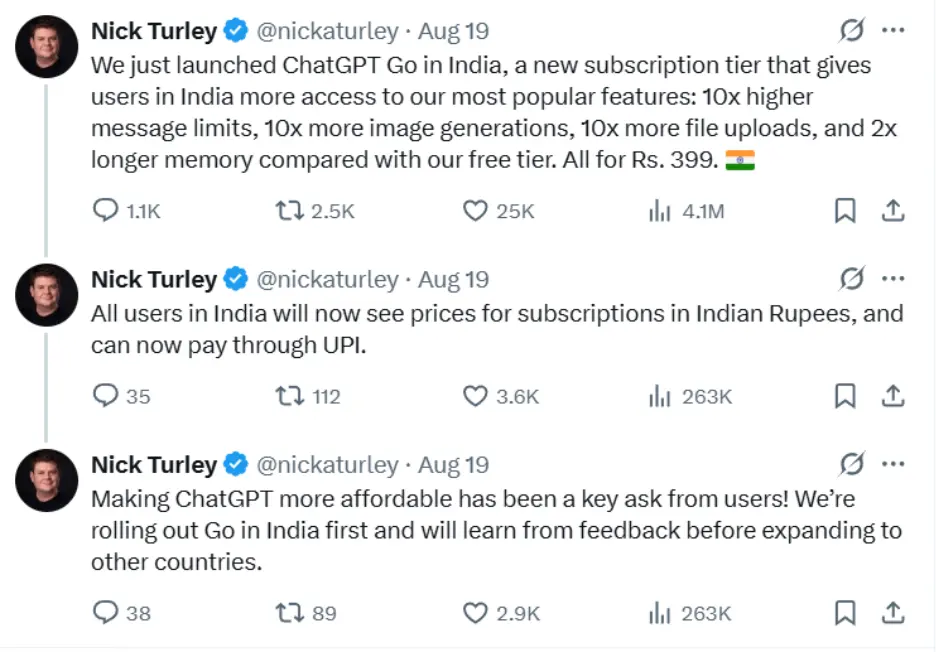
Task: Reply to the ChatGPT Go launch tweet
Action: (x=106, y=210)
